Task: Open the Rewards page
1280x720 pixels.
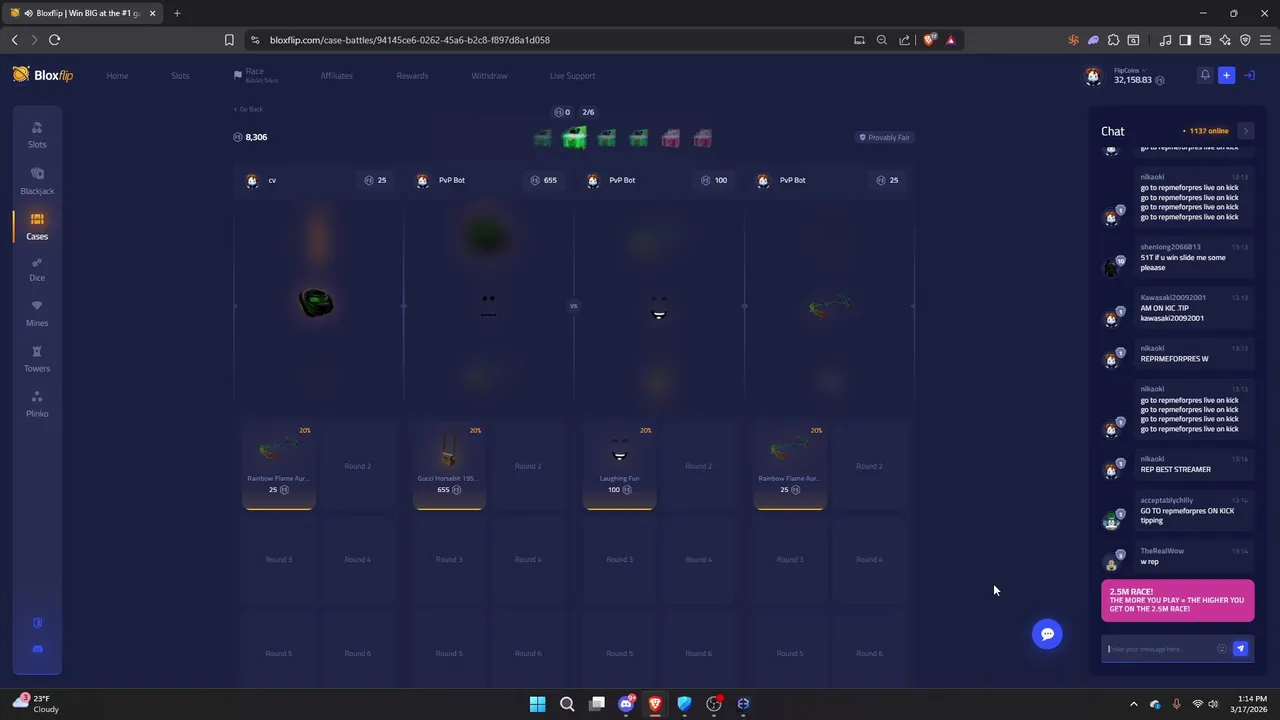Action: (x=412, y=76)
